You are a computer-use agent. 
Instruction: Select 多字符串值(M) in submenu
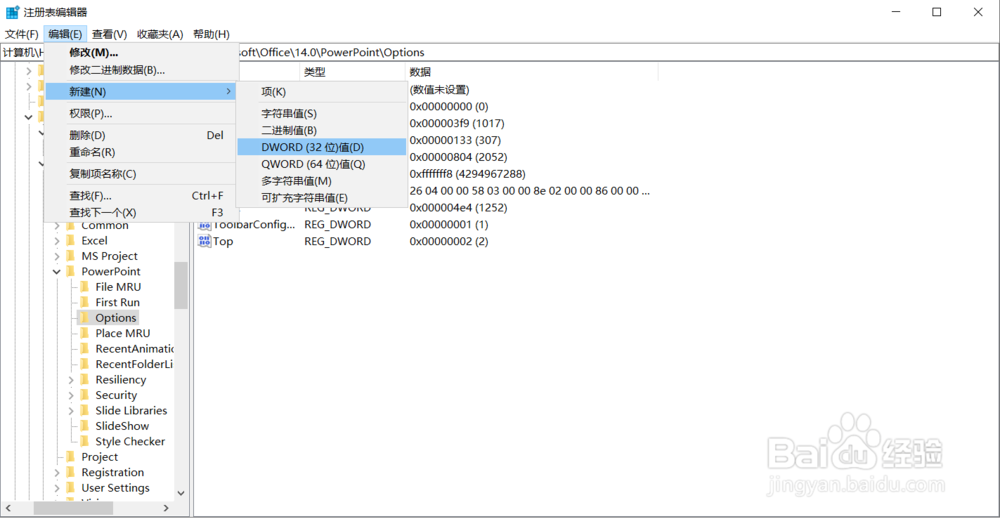(x=321, y=181)
